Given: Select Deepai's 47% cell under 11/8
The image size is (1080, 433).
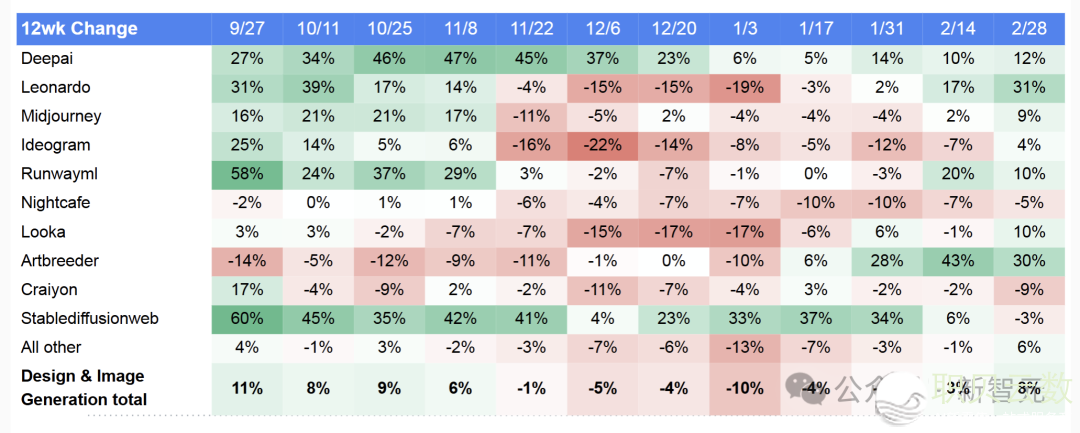Looking at the screenshot, I should (x=461, y=59).
